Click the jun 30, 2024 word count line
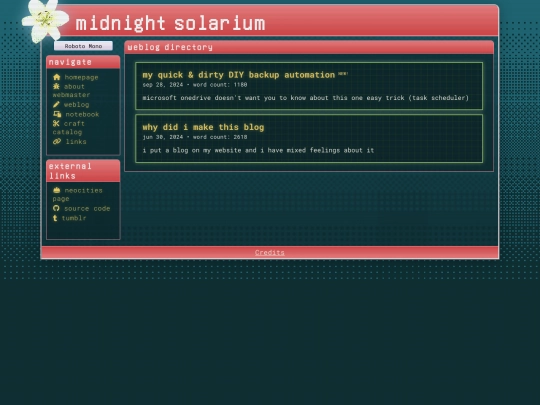Viewport: 540px width, 405px height. click(x=195, y=137)
